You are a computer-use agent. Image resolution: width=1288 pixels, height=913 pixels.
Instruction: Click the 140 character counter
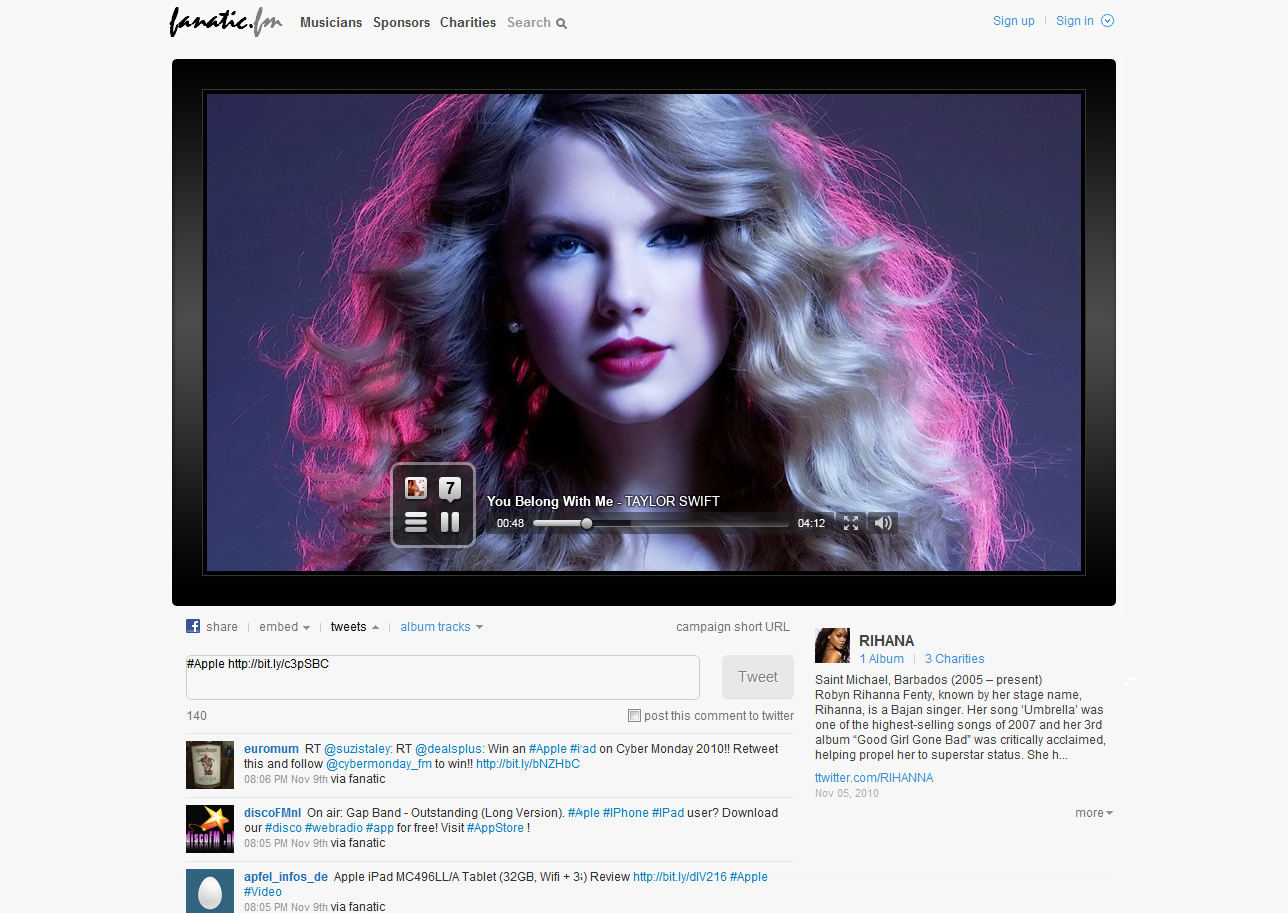[197, 716]
